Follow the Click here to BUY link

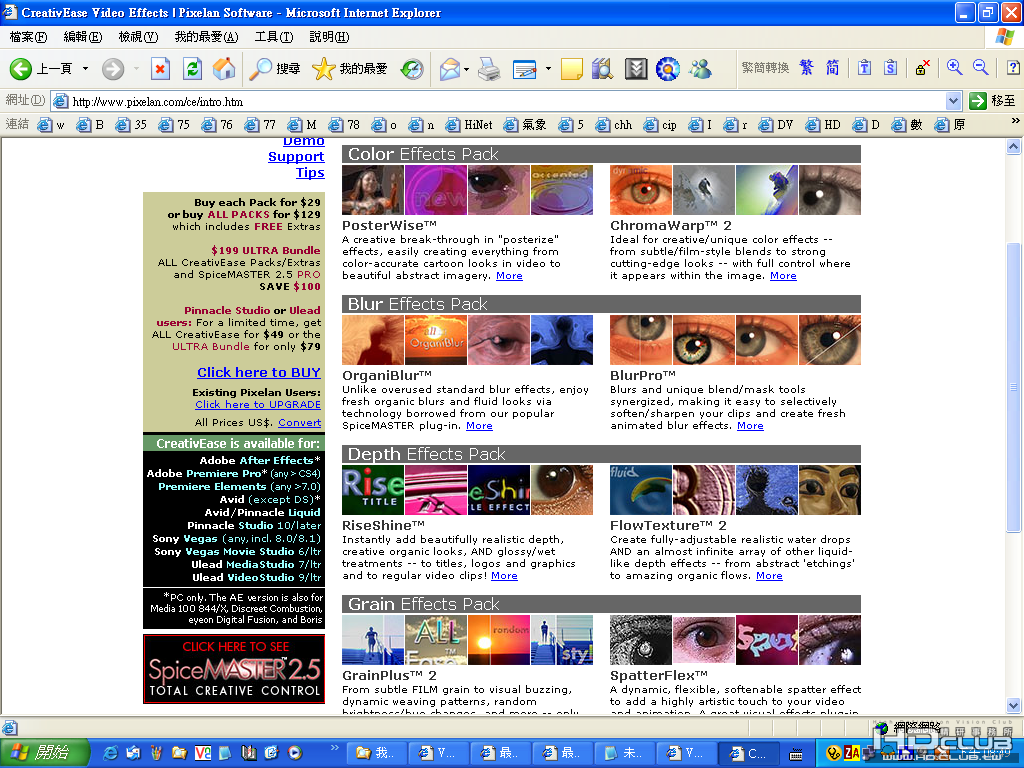(259, 372)
